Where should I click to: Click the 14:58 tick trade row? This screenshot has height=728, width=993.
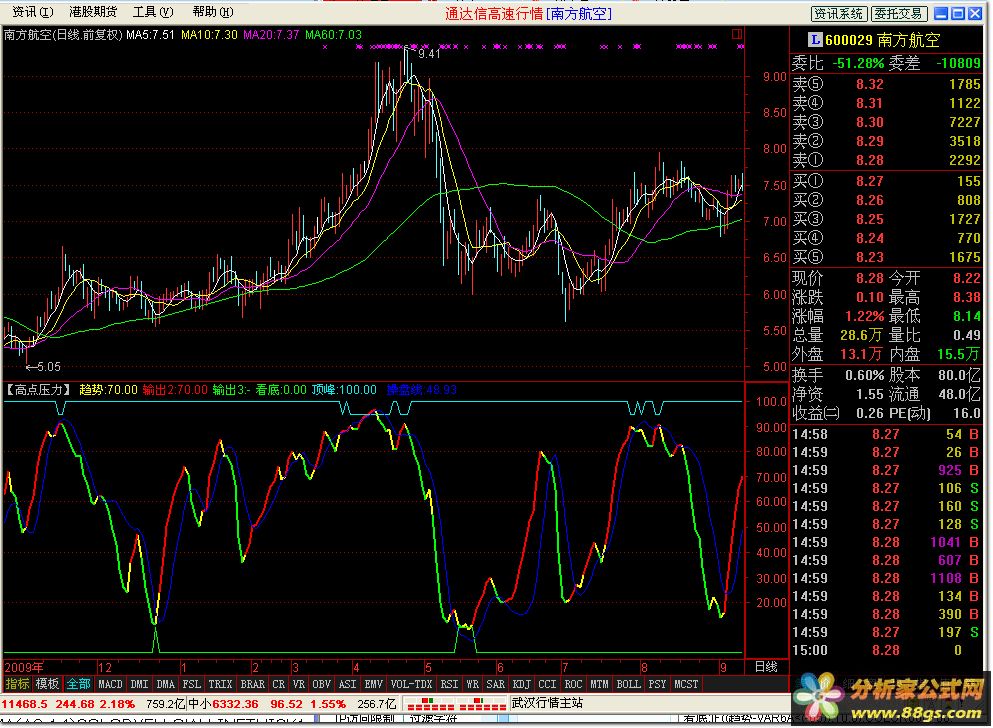885,434
